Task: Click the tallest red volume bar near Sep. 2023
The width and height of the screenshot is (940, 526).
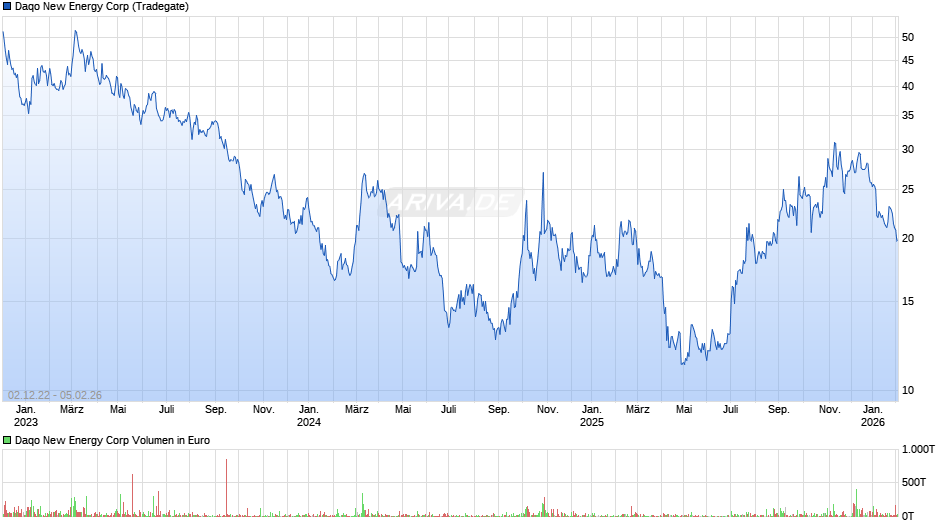Action: pyautogui.click(x=227, y=487)
